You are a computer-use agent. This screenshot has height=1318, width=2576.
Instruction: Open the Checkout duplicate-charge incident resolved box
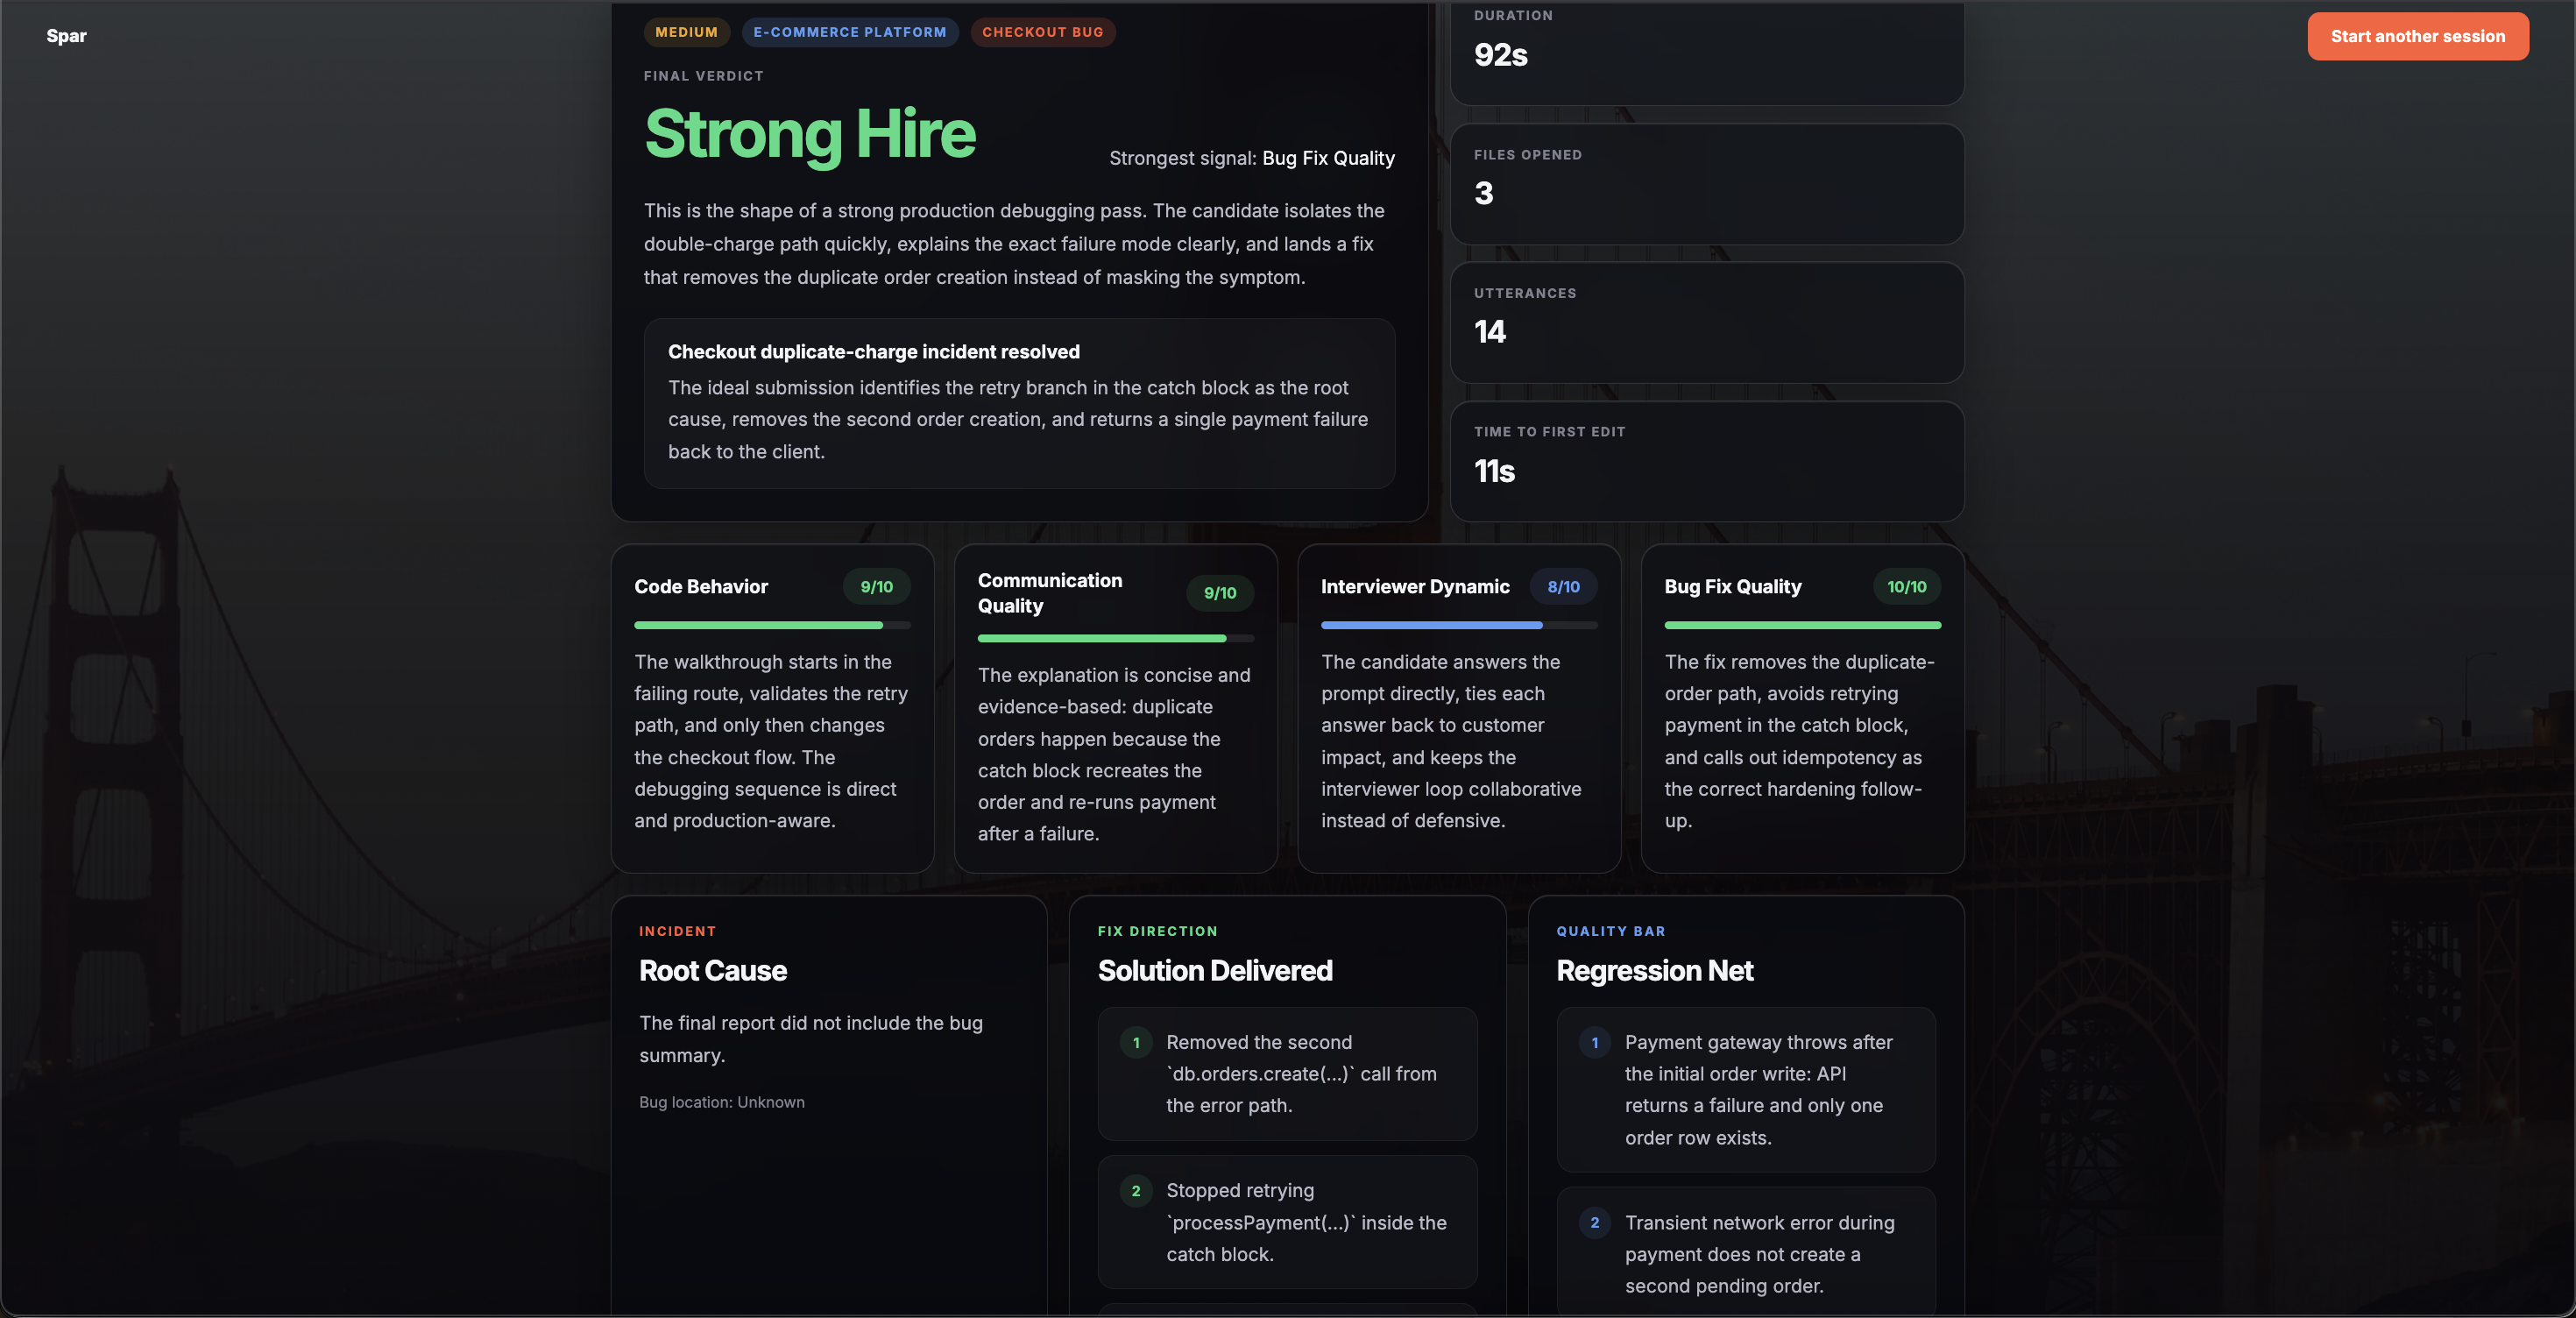(1018, 403)
